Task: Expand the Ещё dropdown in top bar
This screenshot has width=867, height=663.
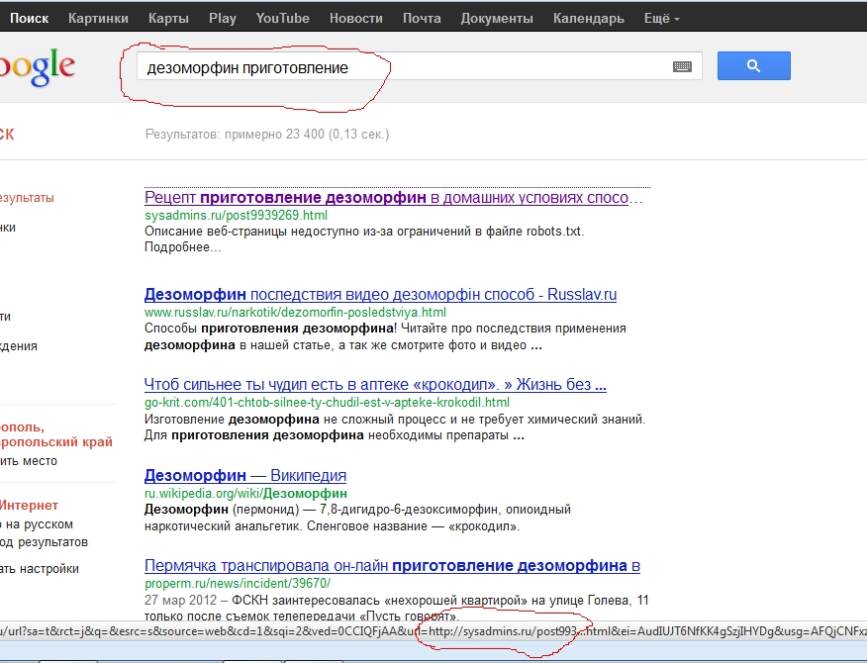Action: (x=661, y=18)
